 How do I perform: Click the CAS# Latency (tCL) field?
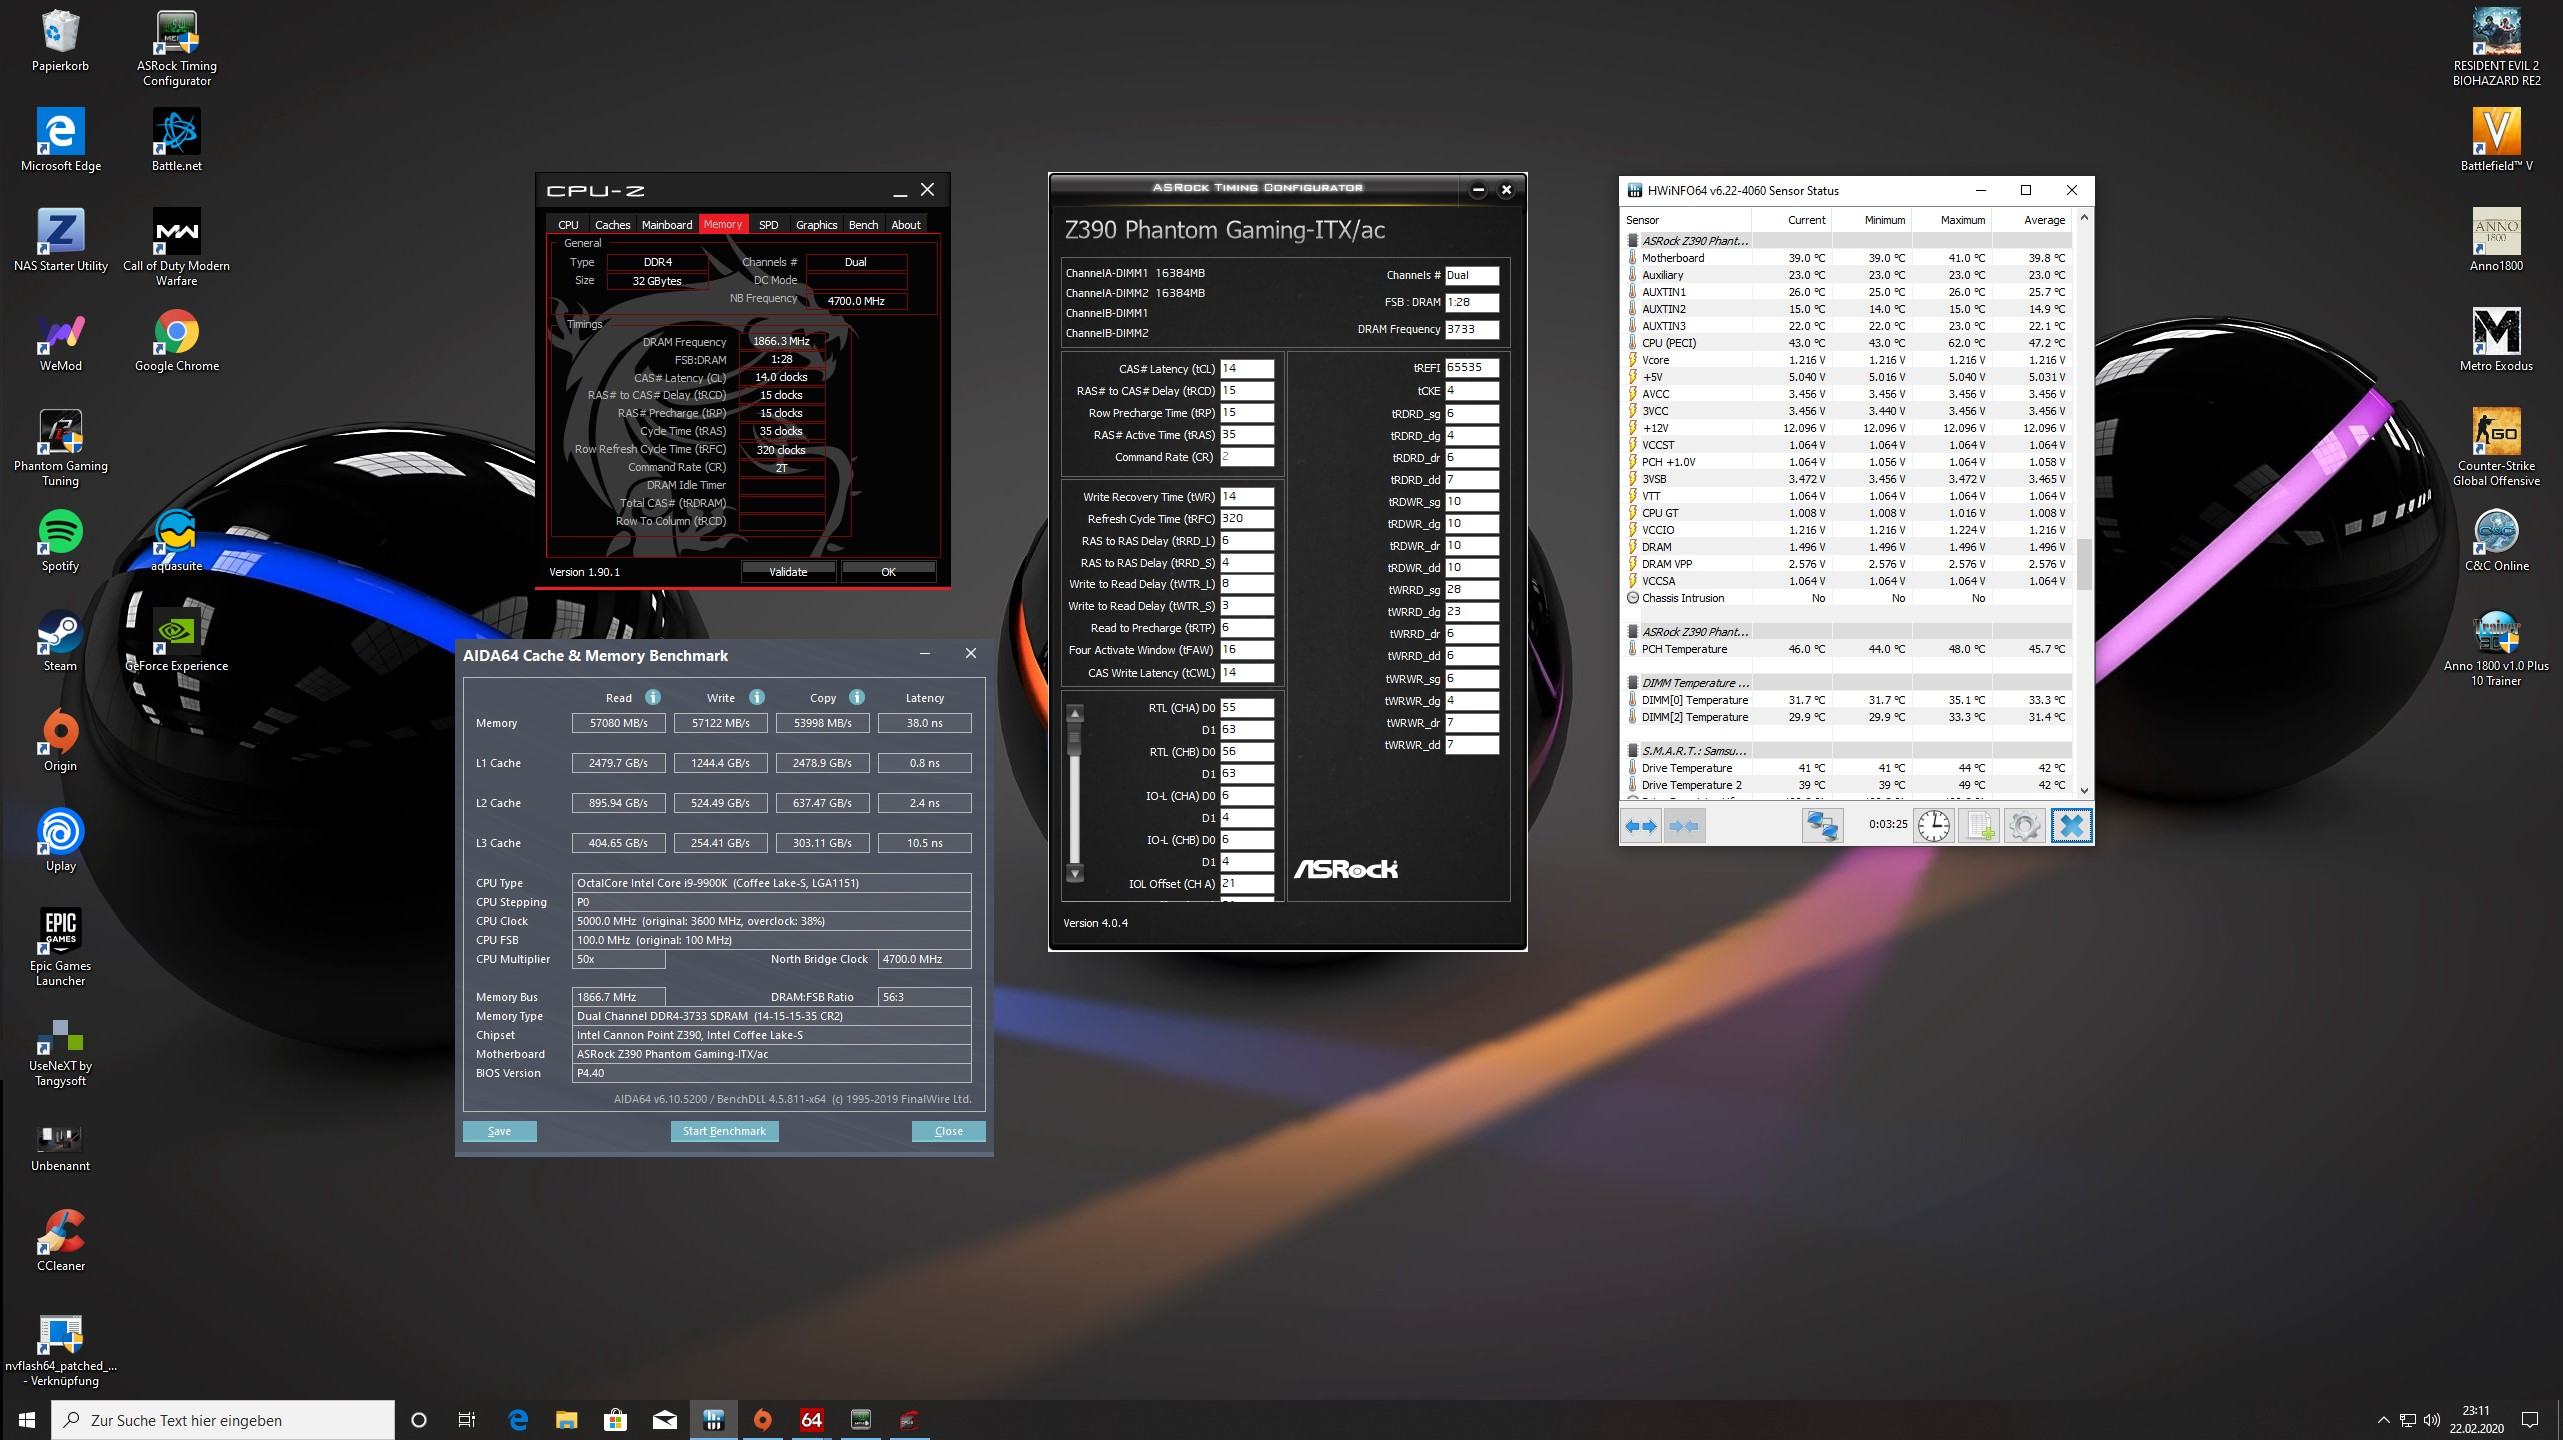pyautogui.click(x=1246, y=369)
